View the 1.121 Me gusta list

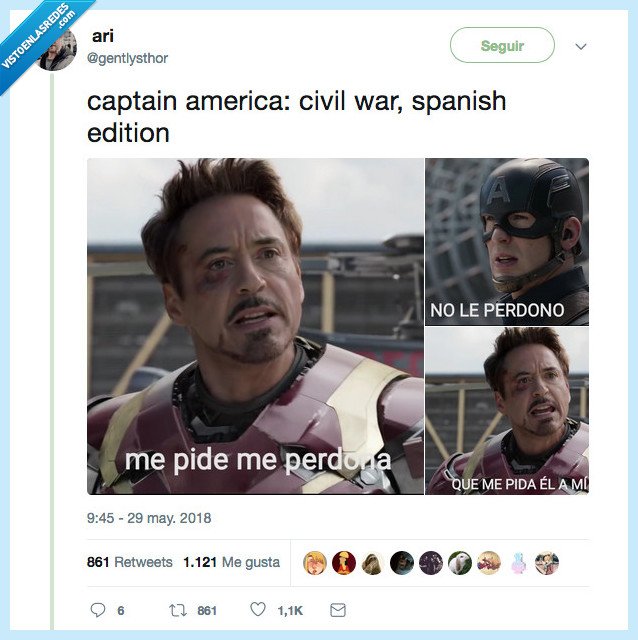(x=231, y=562)
